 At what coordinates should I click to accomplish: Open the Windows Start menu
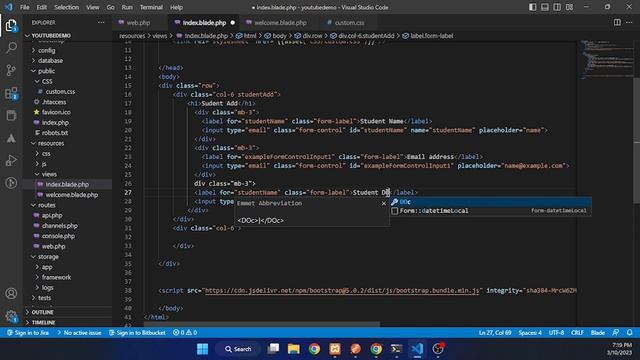pos(202,349)
